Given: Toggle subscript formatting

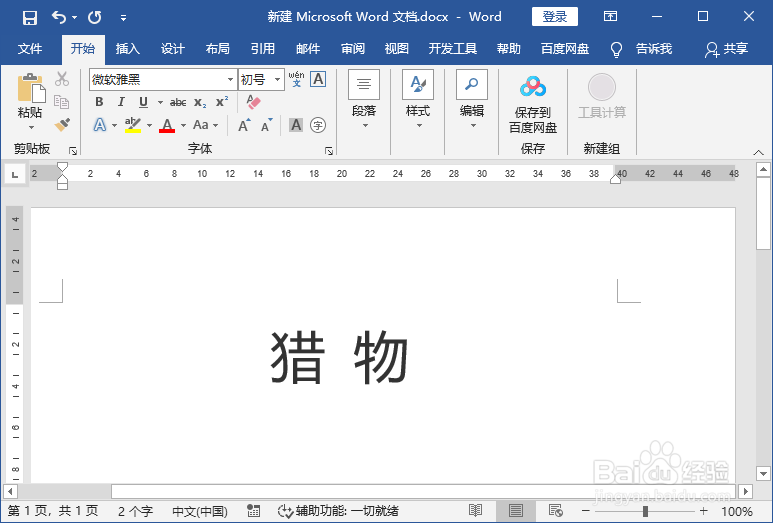Looking at the screenshot, I should click(200, 103).
